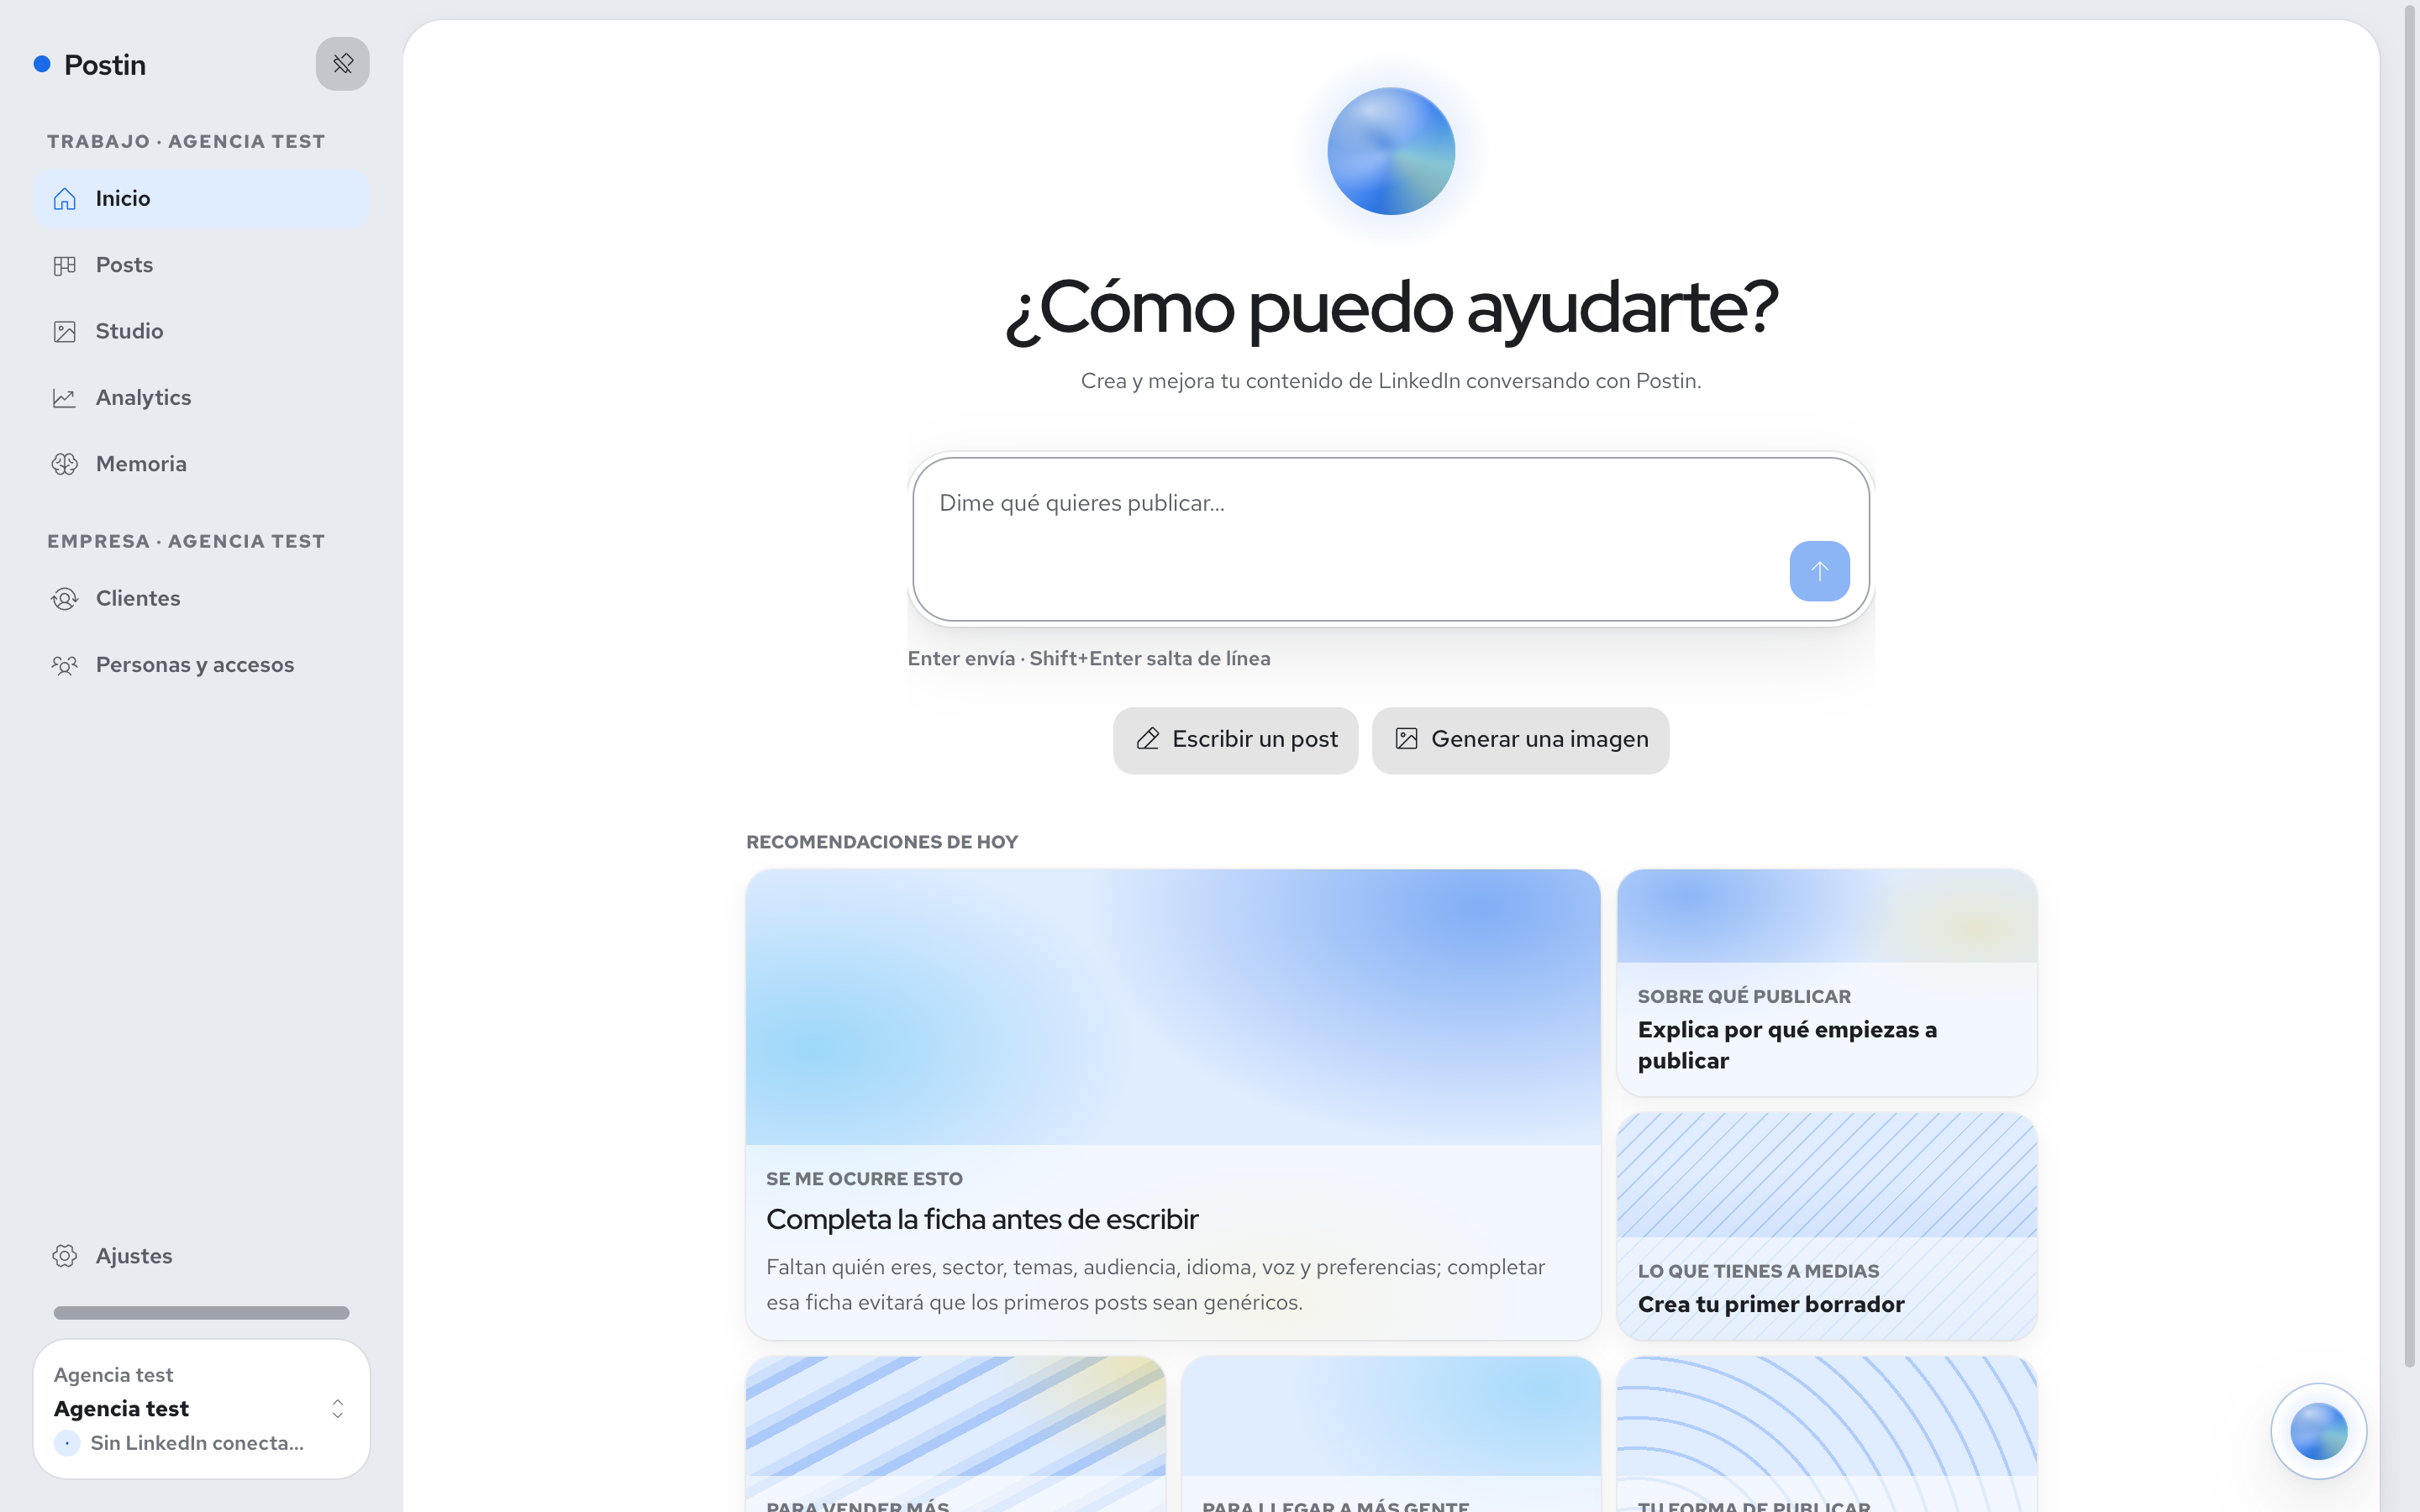Click the large blue orb avatar
Image resolution: width=2420 pixels, height=1512 pixels.
[x=1391, y=151]
